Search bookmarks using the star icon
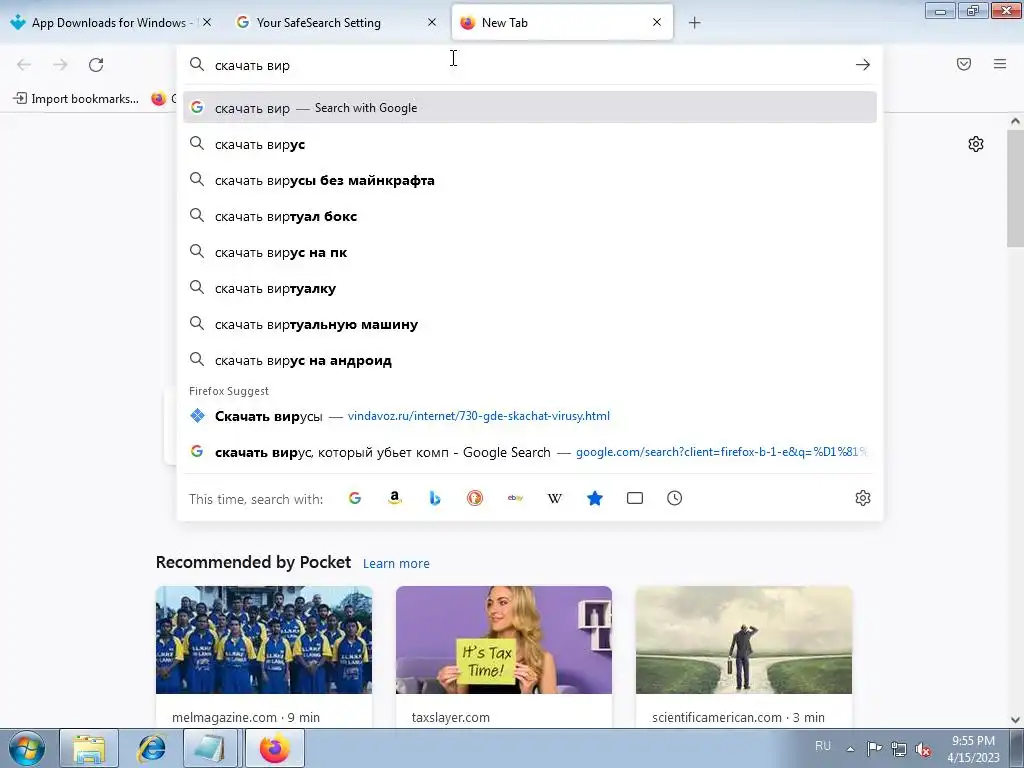 pyautogui.click(x=595, y=498)
